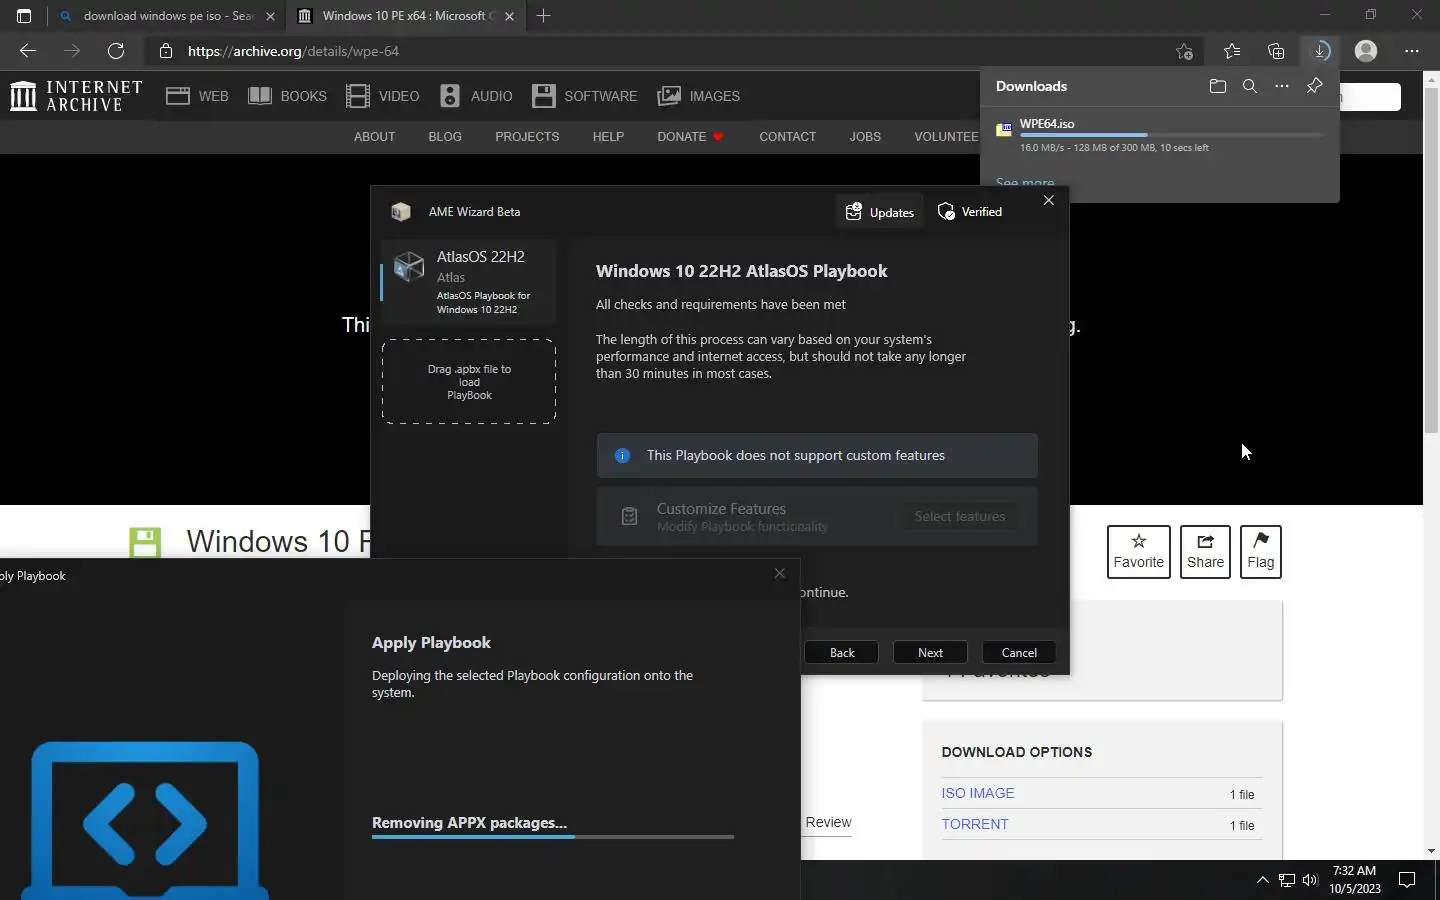1440x900 pixels.
Task: Click Back in AME Wizard
Action: coord(842,652)
